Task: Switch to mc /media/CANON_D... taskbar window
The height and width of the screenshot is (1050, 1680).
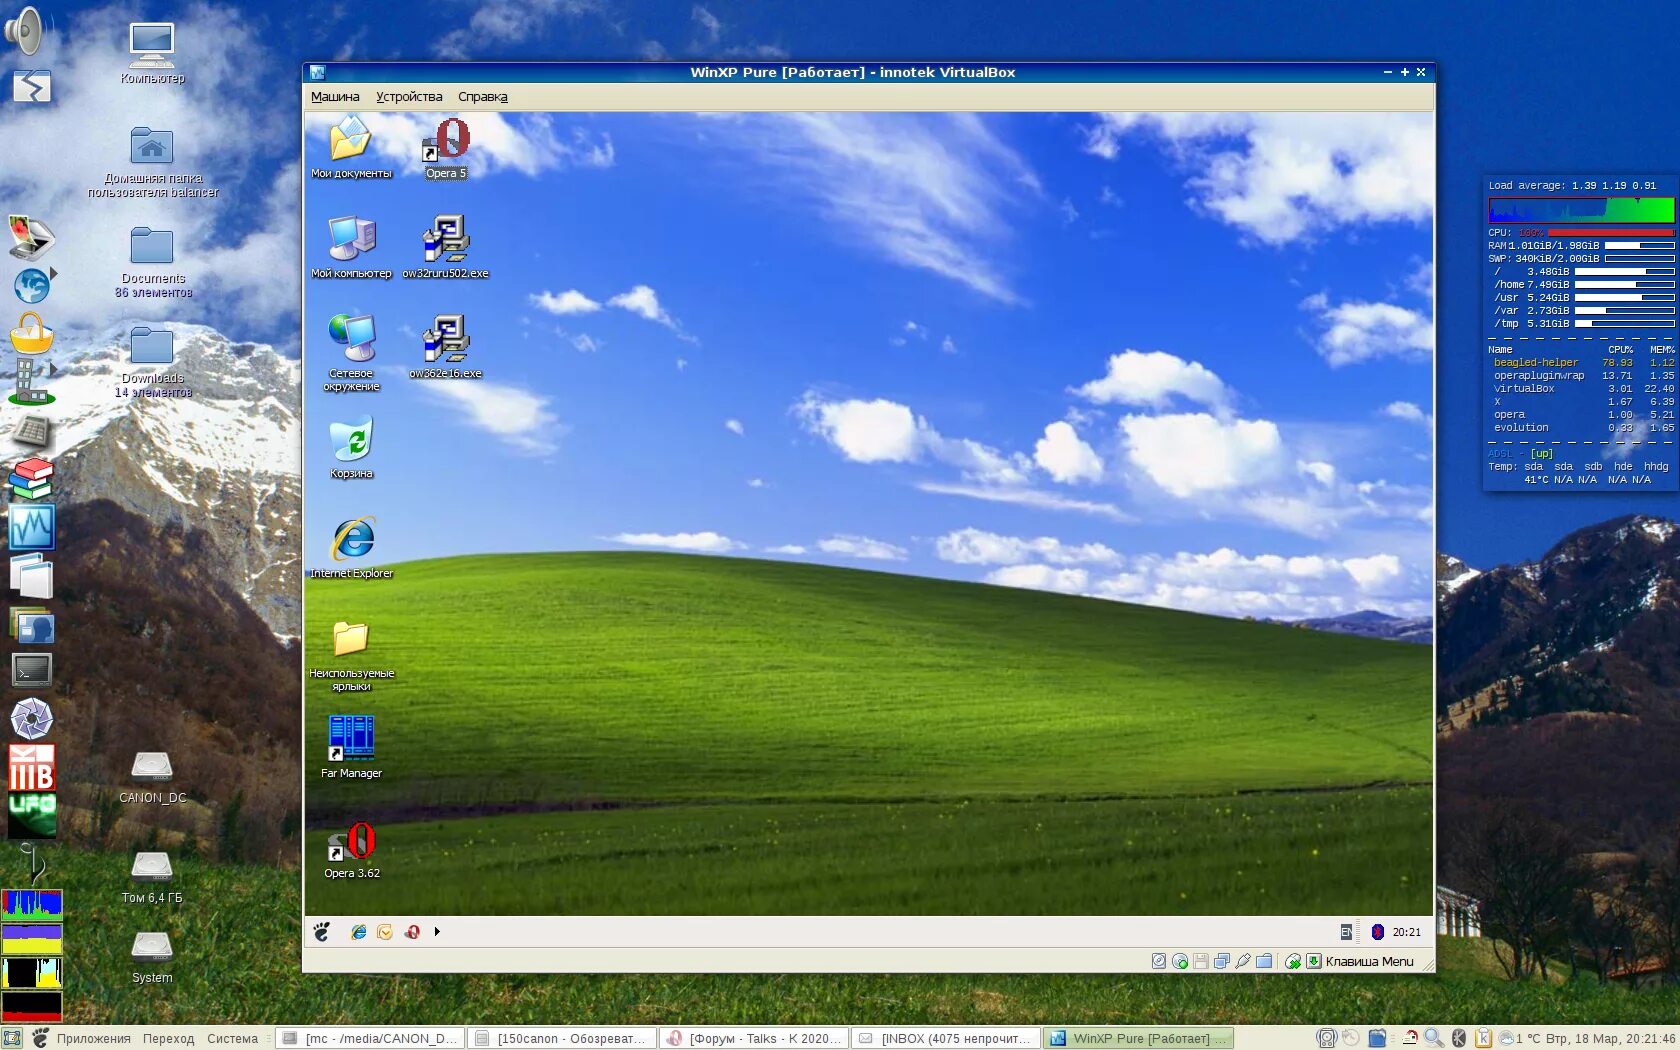Action: pos(369,1039)
